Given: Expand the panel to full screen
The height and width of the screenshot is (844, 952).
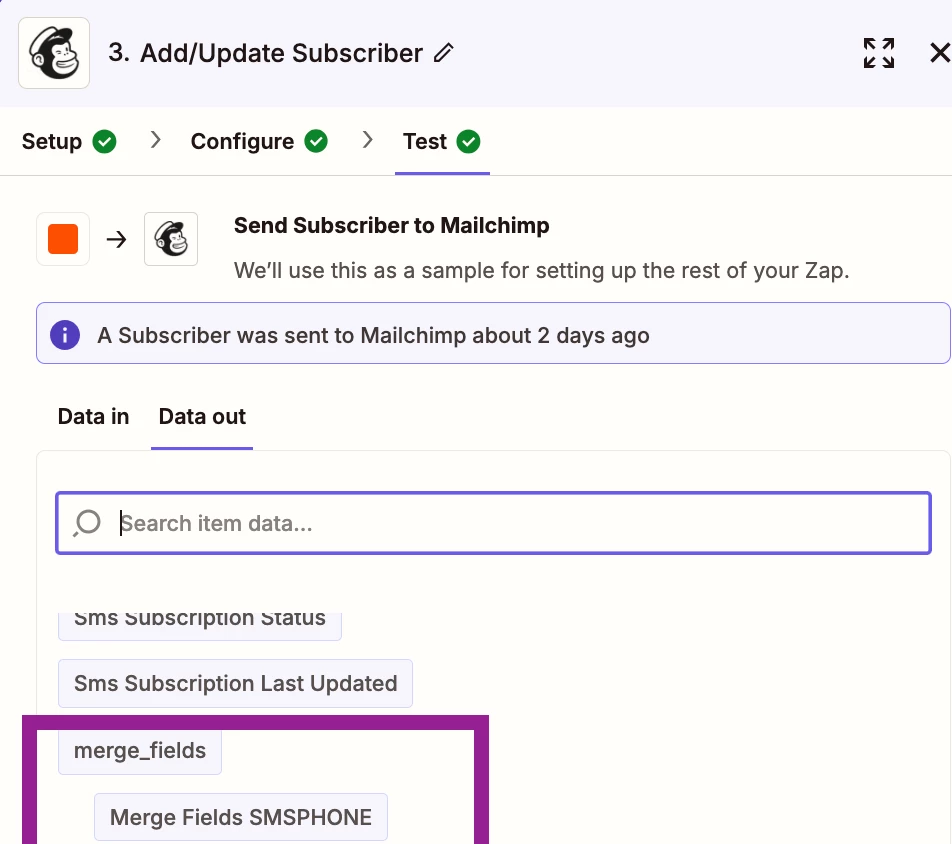Looking at the screenshot, I should [879, 53].
